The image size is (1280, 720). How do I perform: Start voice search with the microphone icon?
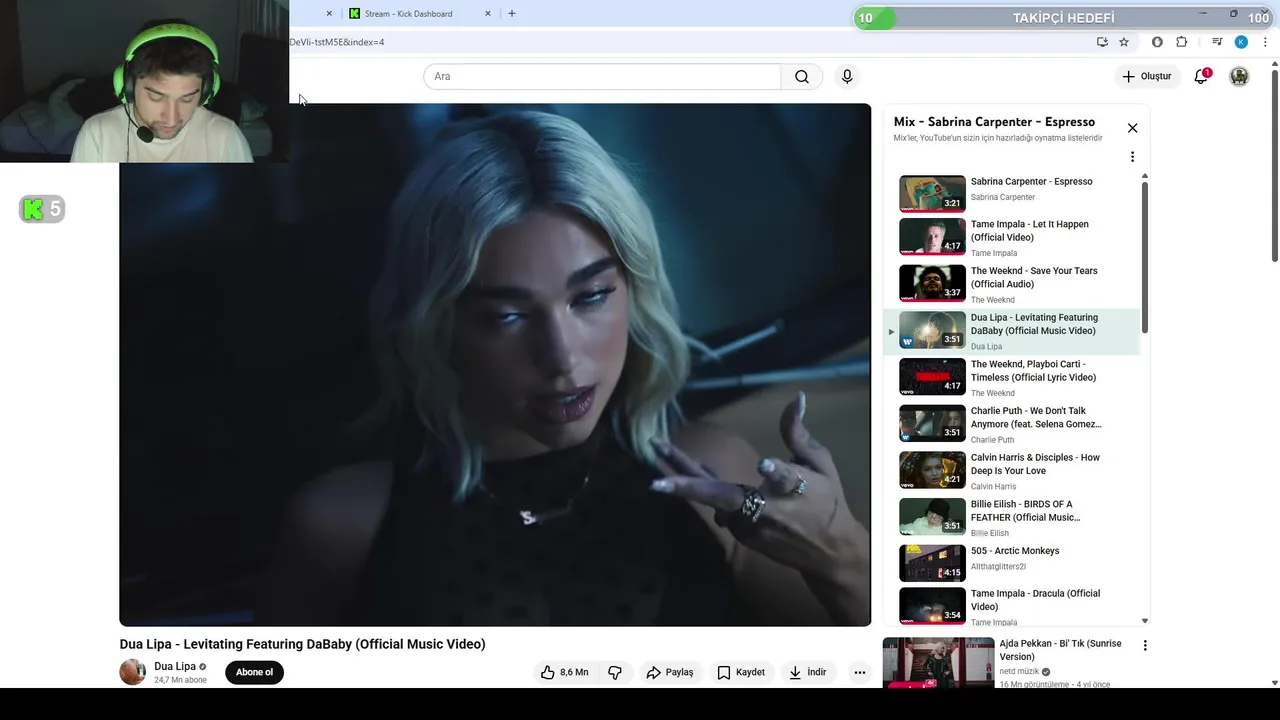pyautogui.click(x=847, y=77)
